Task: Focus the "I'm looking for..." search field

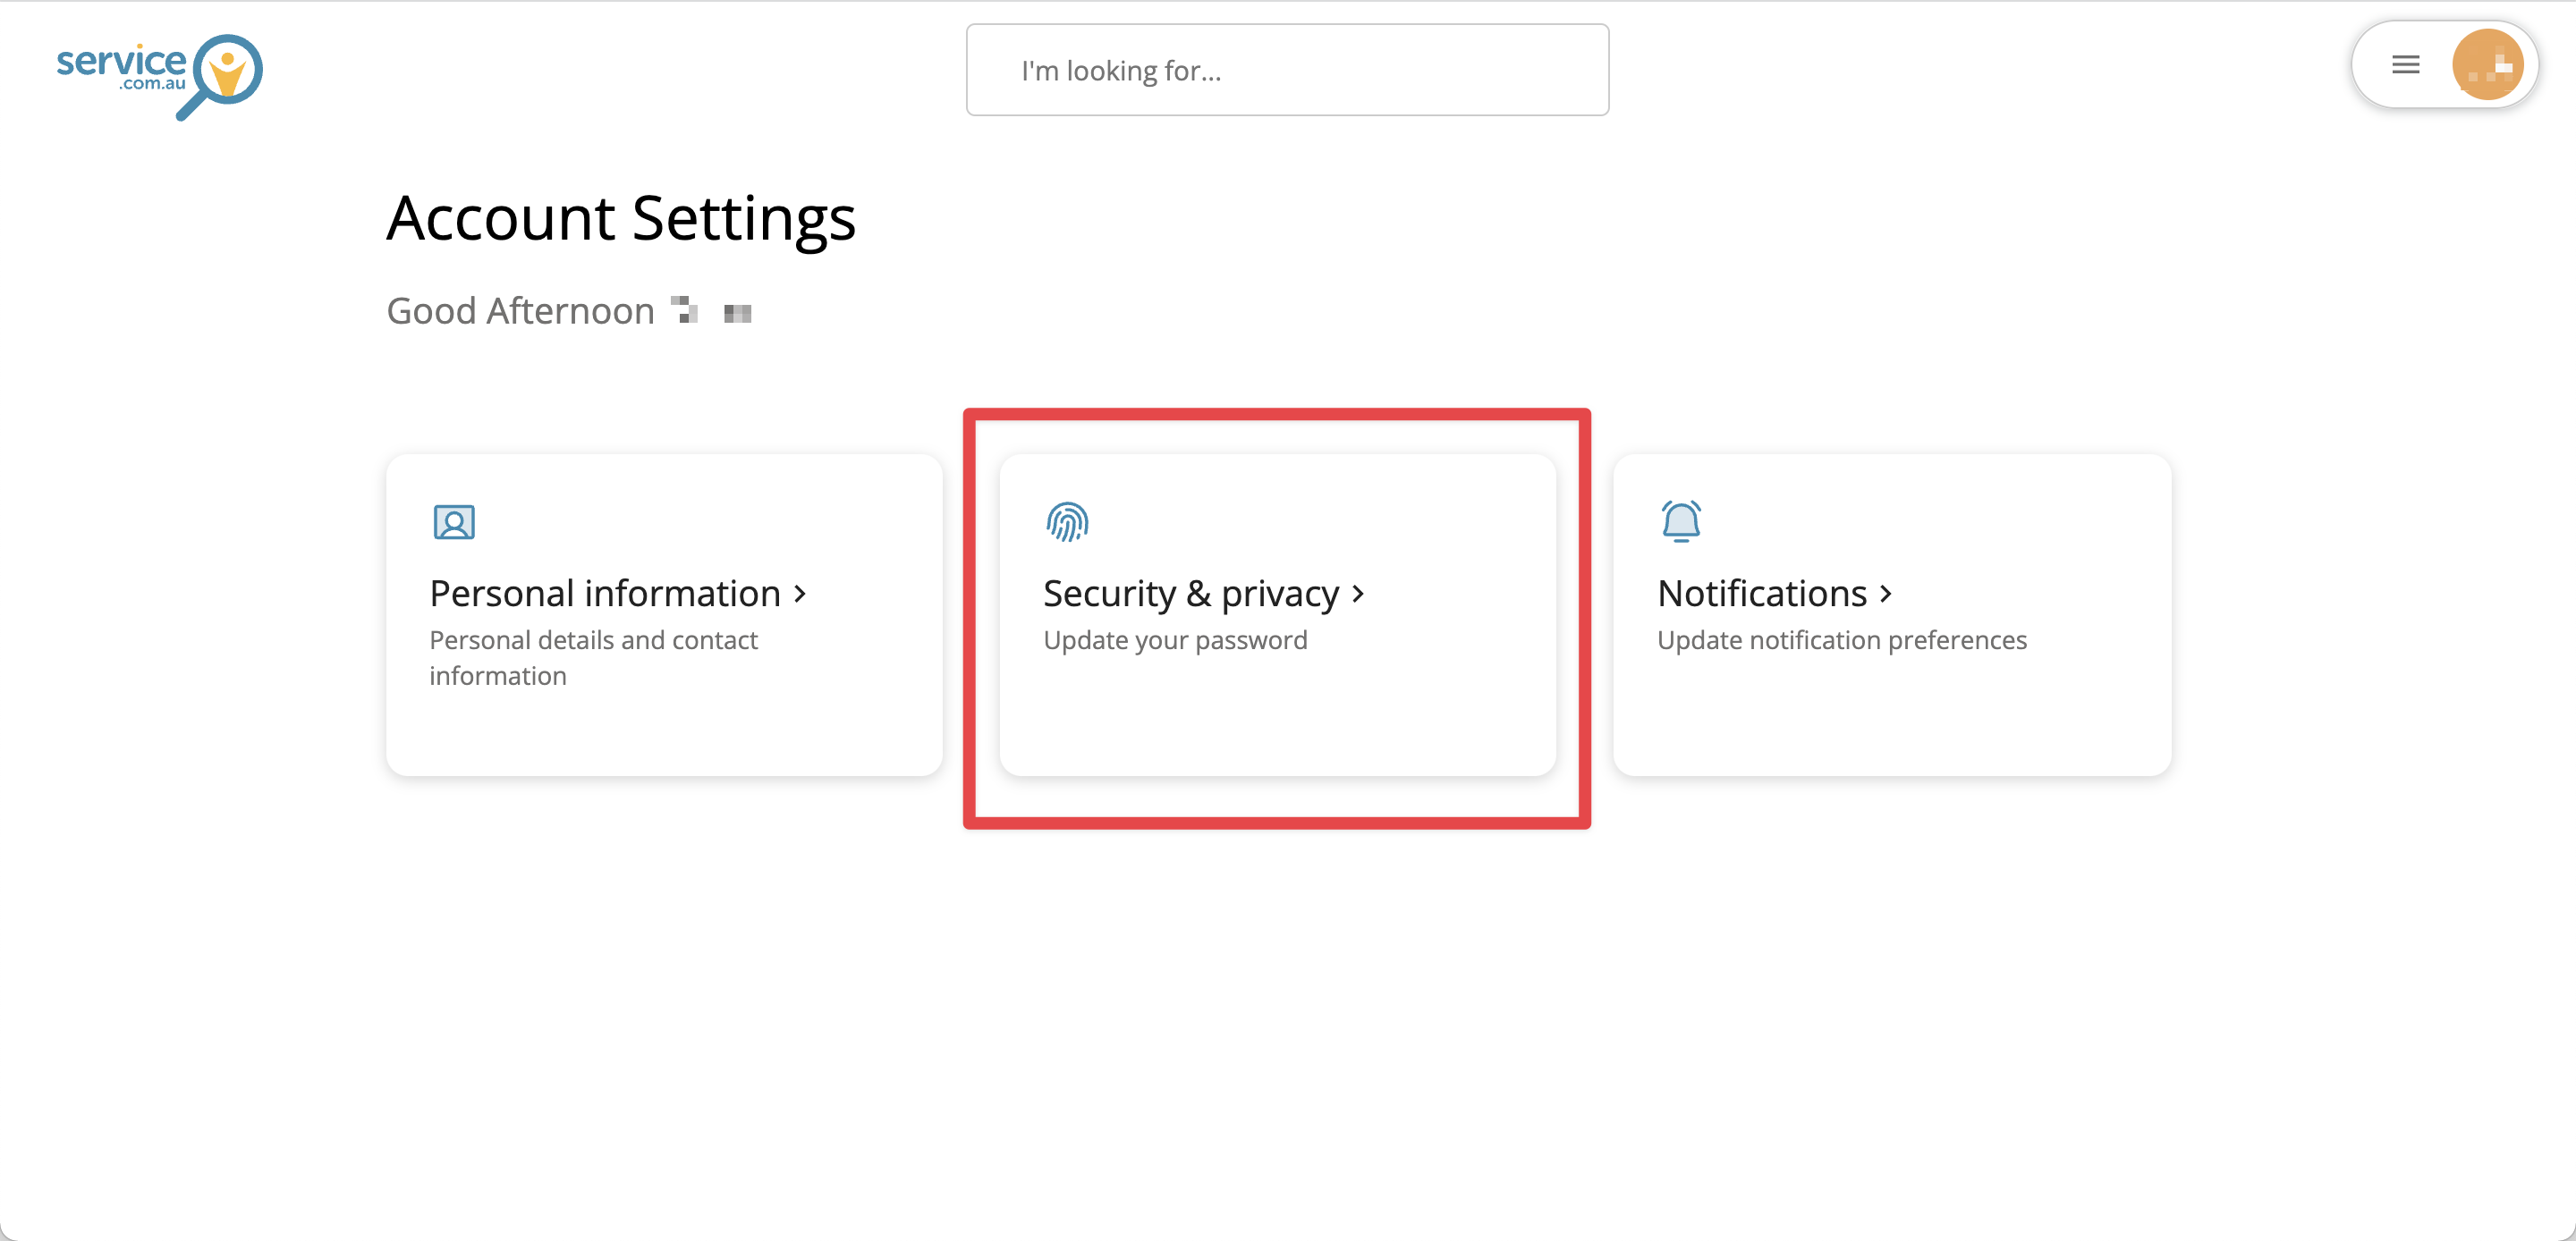Action: click(1287, 70)
